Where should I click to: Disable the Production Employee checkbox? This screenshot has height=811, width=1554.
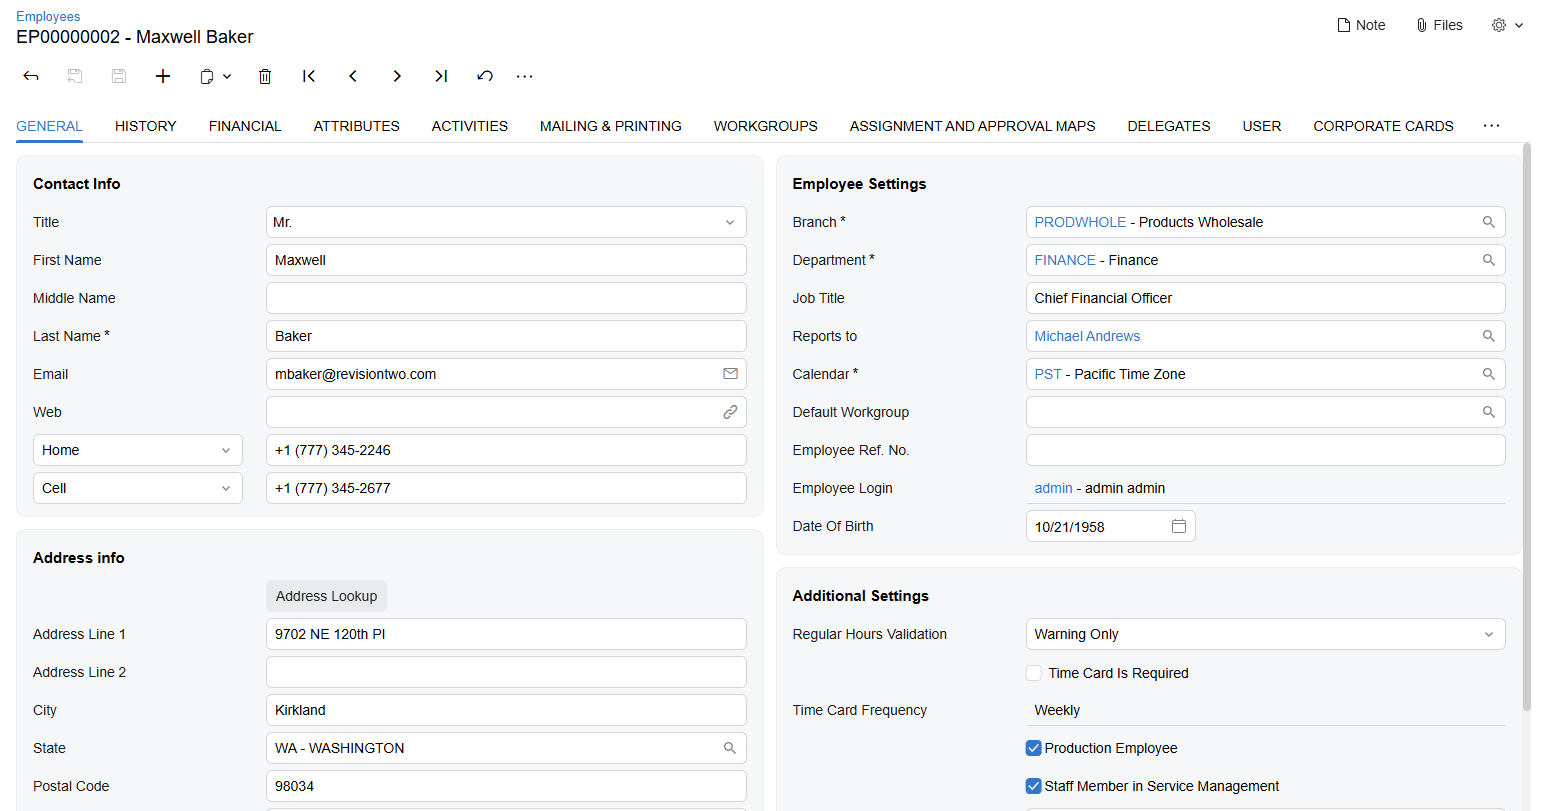pos(1033,748)
